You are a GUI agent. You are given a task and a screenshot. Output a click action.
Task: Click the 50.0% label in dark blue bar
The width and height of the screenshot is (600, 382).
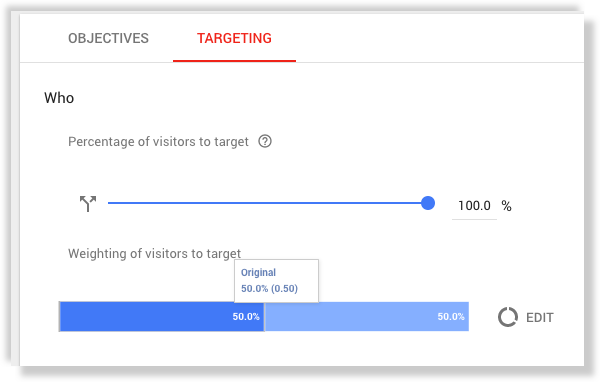click(x=246, y=317)
